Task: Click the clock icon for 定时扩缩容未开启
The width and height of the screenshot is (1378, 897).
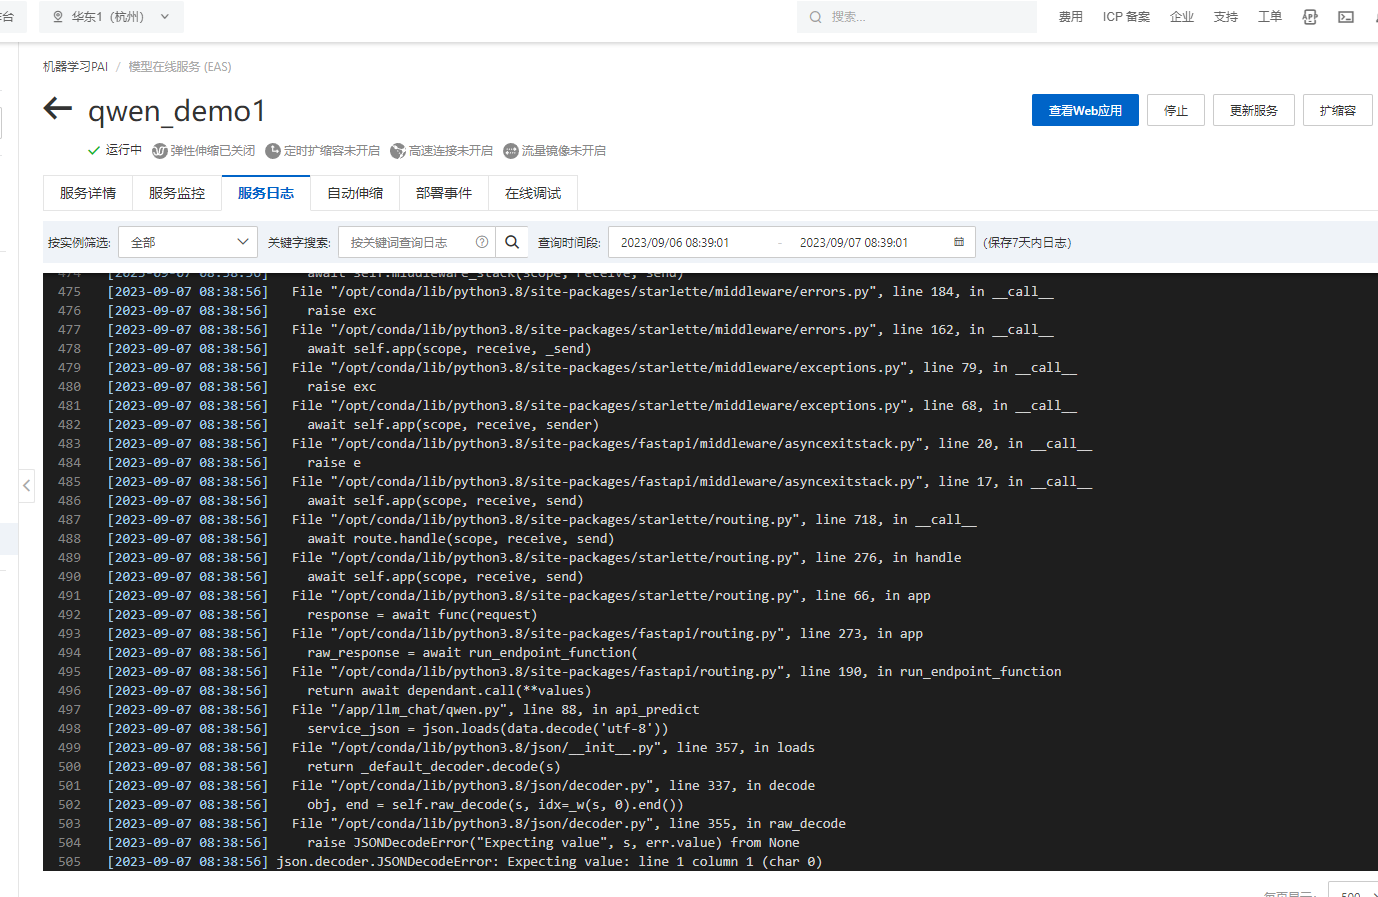Action: point(273,151)
